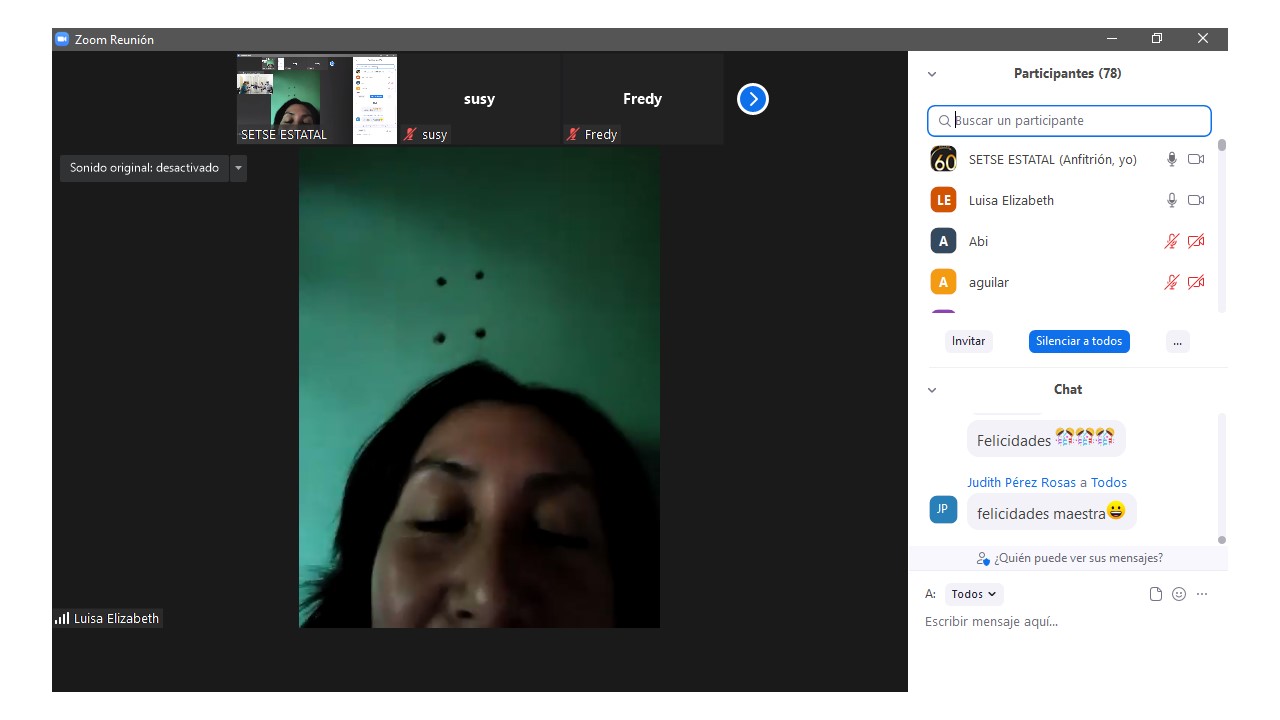Open dropdown arrow beside Sonido original
Image resolution: width=1280 pixels, height=720 pixels.
[x=238, y=168]
